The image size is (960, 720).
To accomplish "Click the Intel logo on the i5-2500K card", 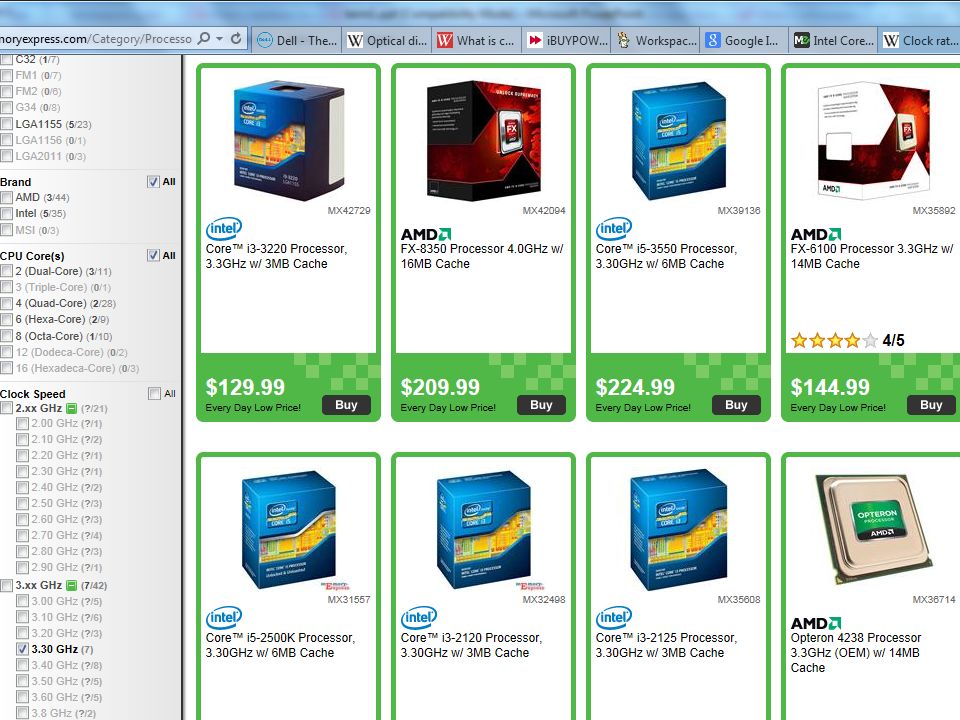I will click(223, 618).
